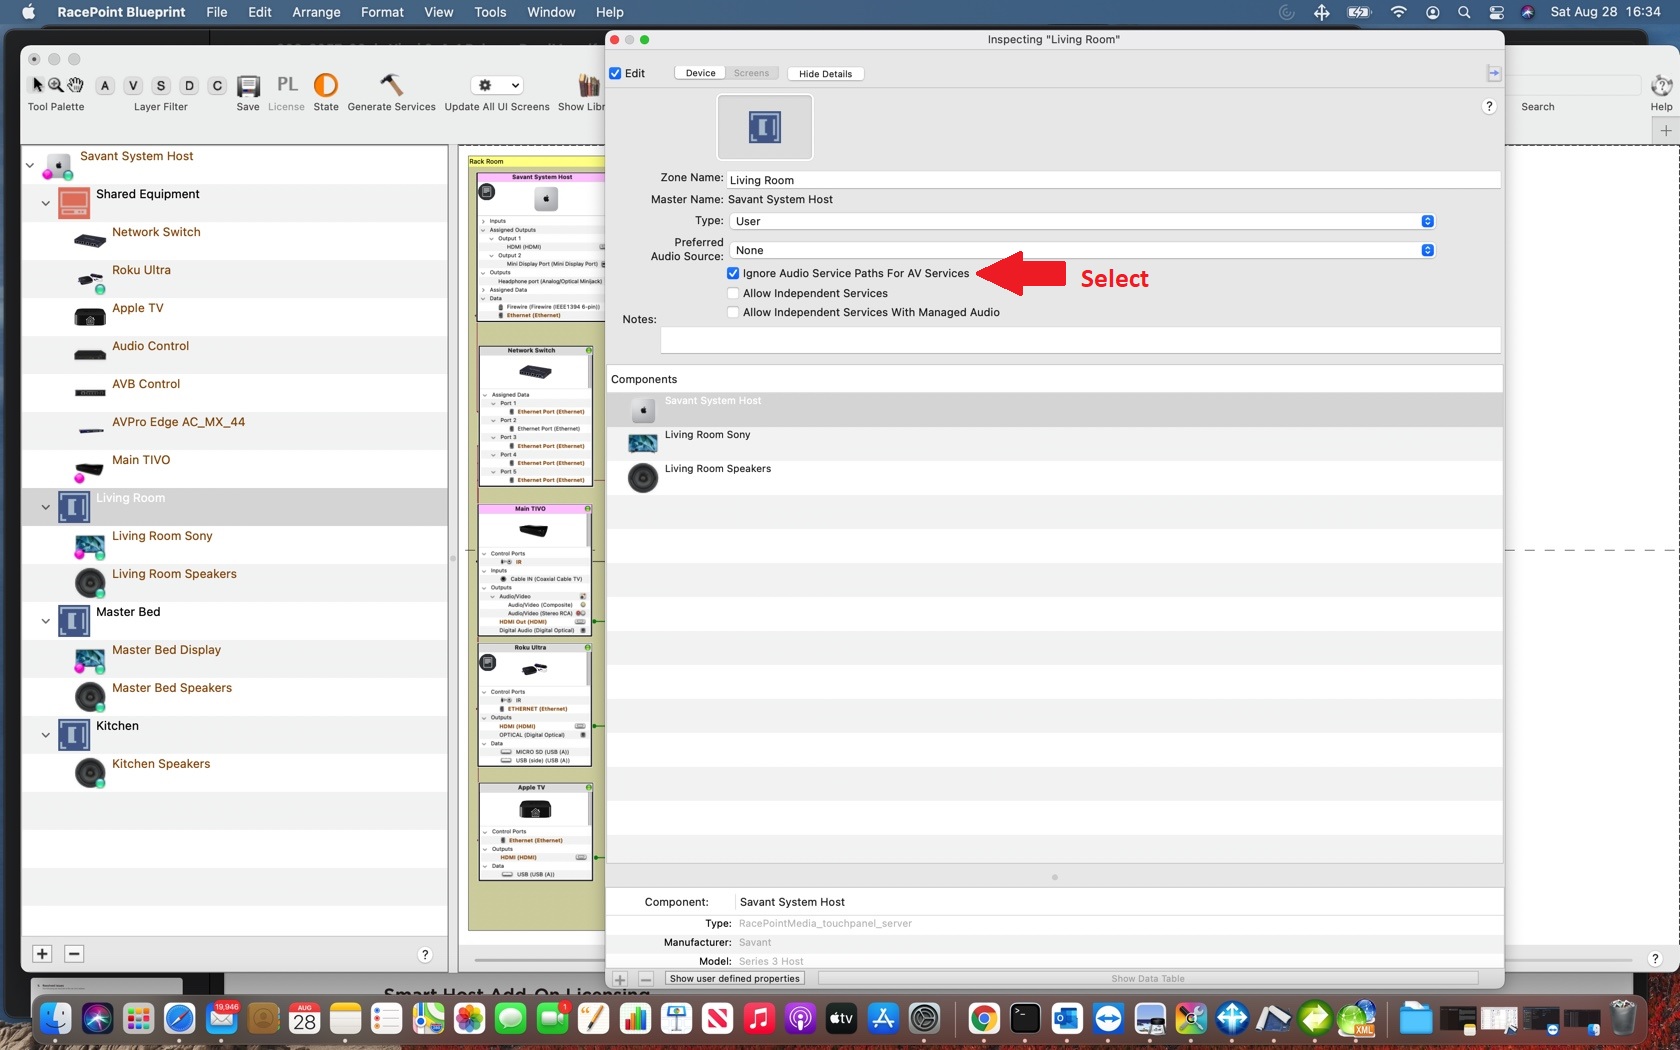
Task: Select Living Room Speakers in Components list
Action: [1055, 478]
